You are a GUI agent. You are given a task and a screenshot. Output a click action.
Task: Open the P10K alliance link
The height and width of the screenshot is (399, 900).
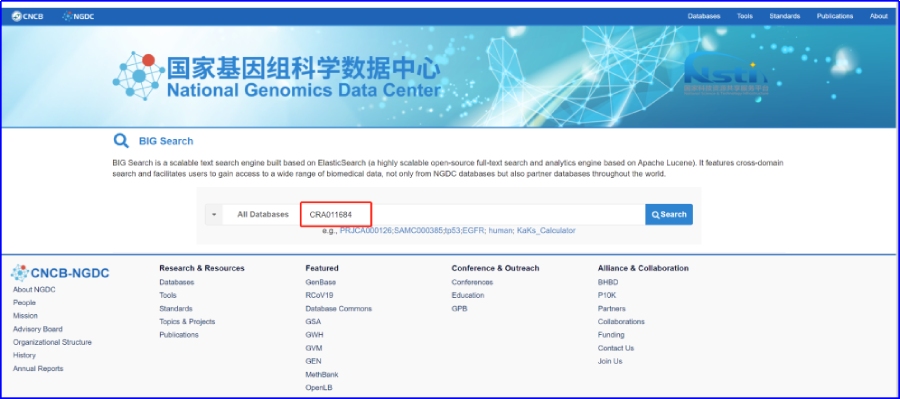click(607, 295)
